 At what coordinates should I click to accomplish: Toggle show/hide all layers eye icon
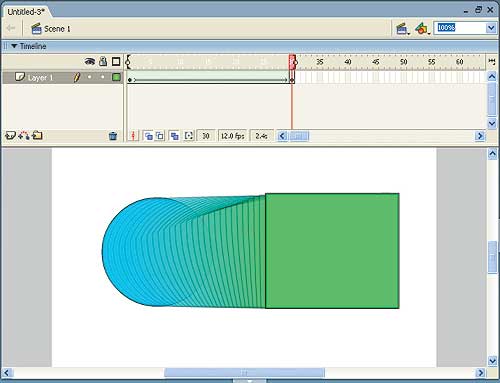click(x=90, y=61)
